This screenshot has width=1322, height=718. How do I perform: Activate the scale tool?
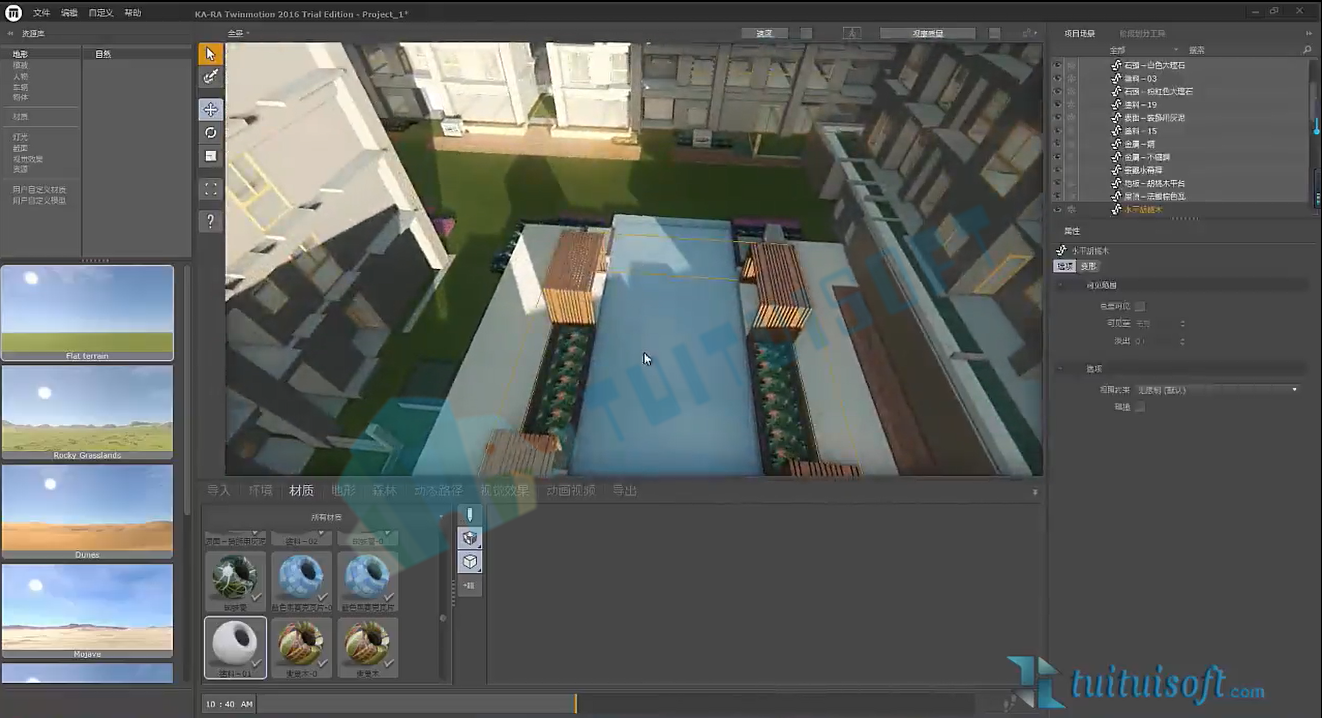tap(210, 155)
